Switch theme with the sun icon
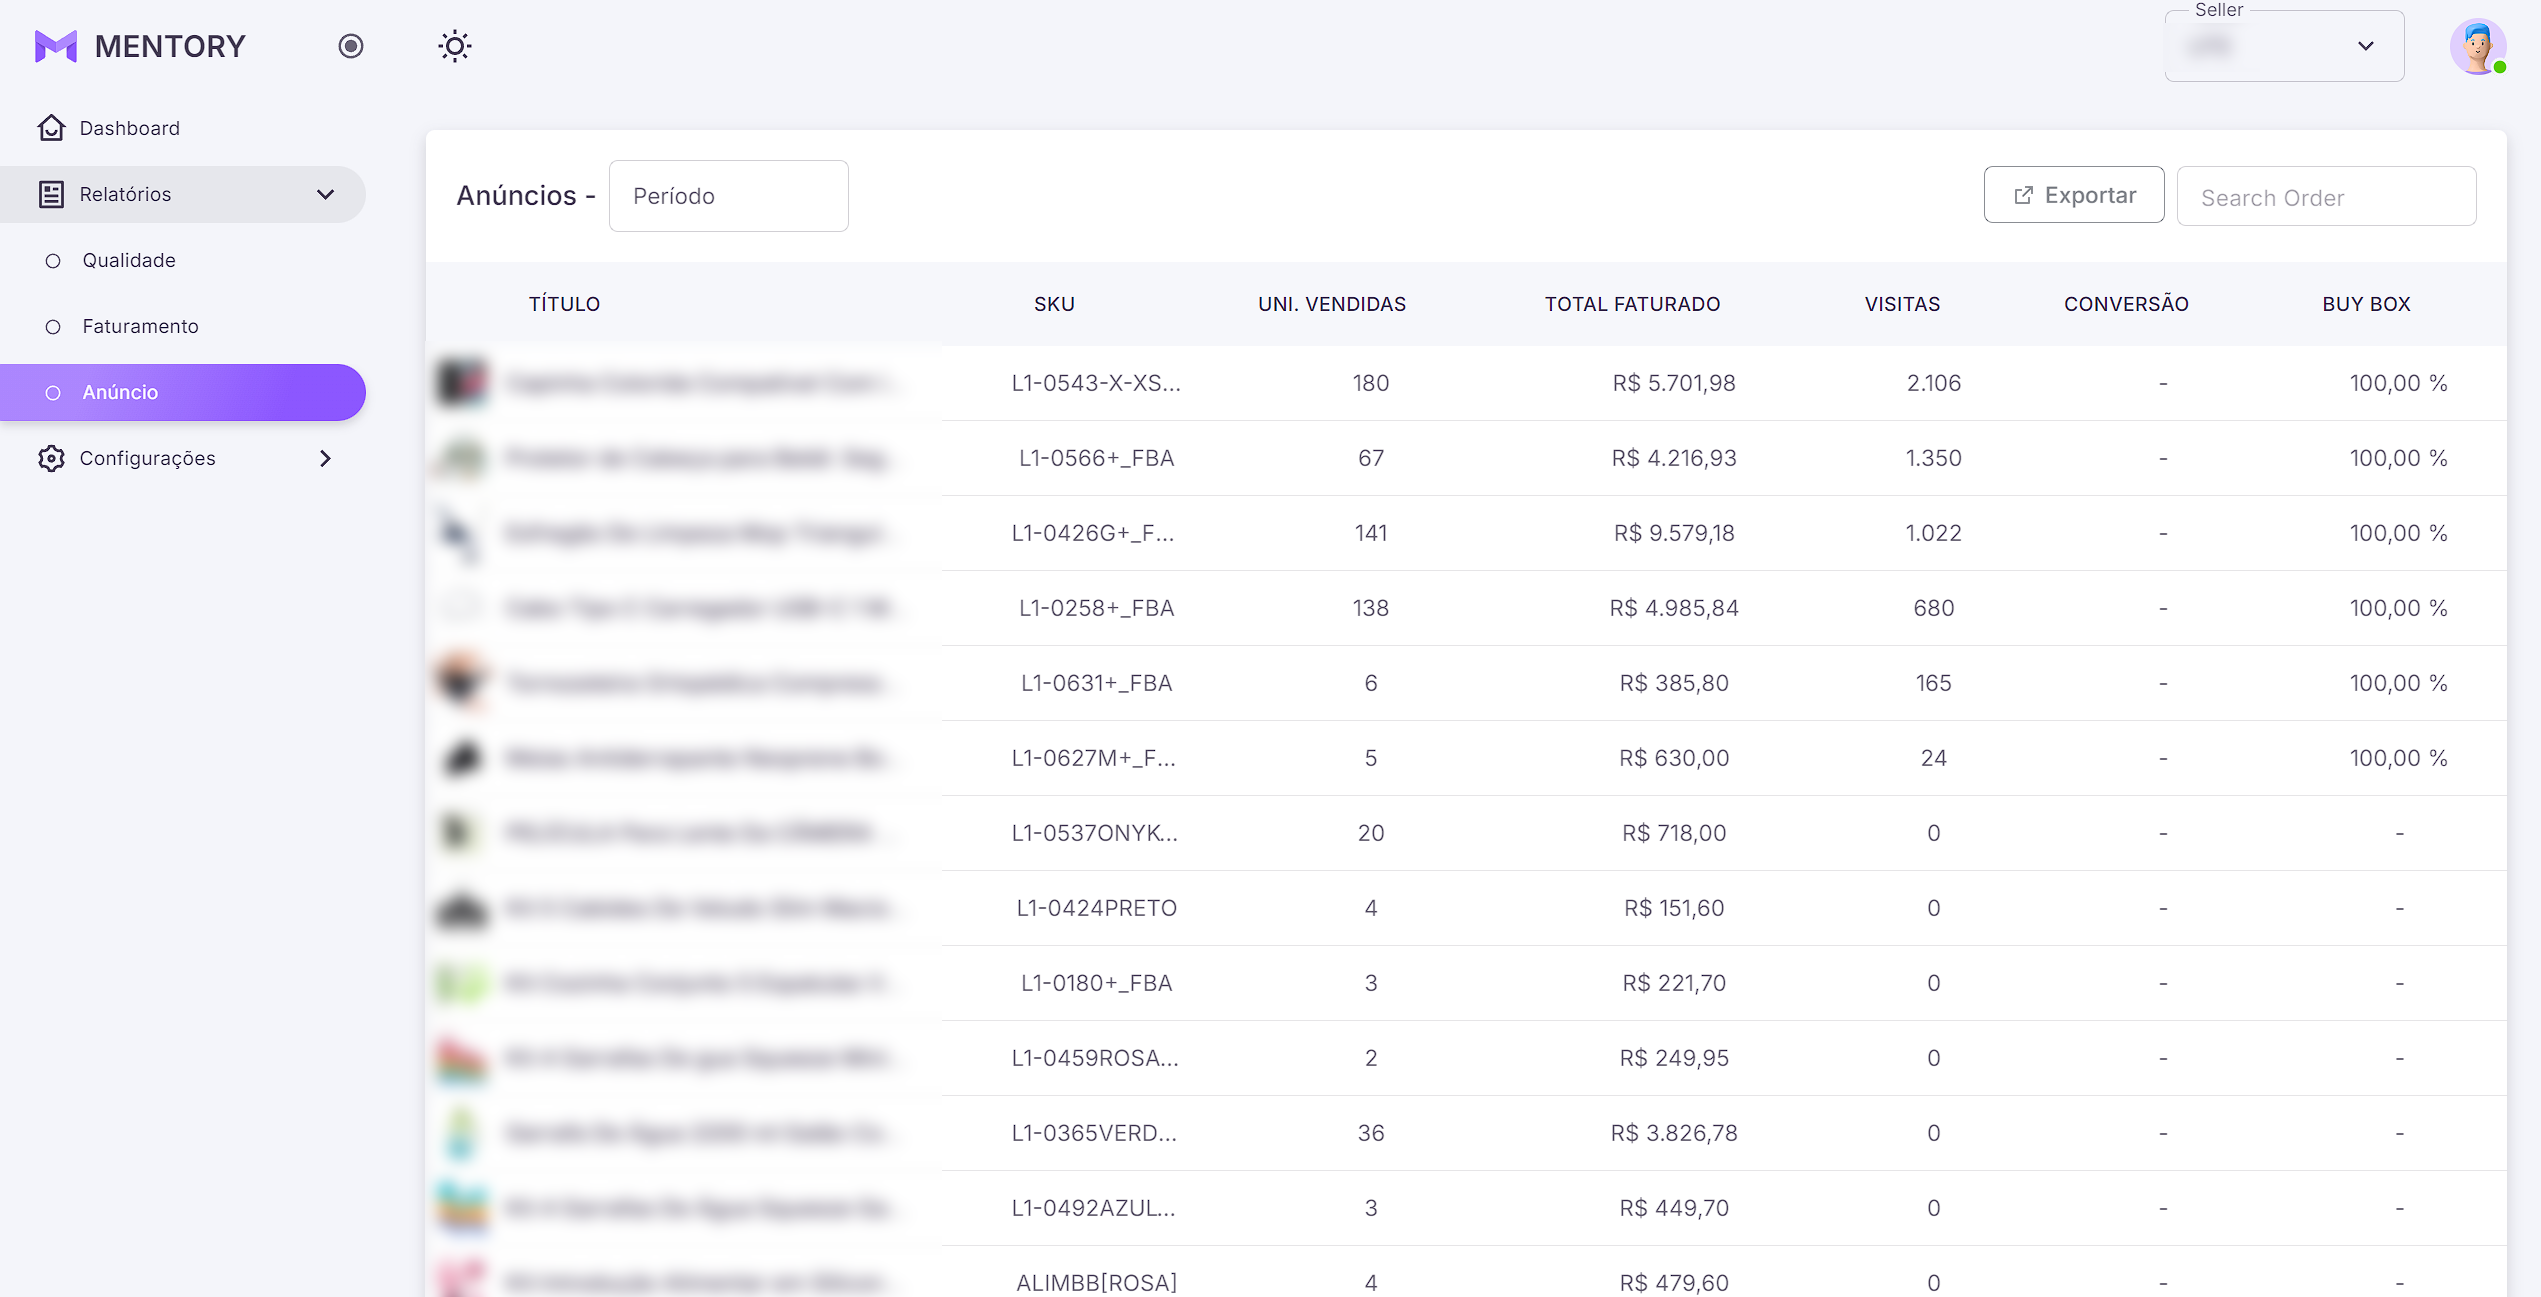Screen dimensions: 2541x1297 tap(455, 46)
